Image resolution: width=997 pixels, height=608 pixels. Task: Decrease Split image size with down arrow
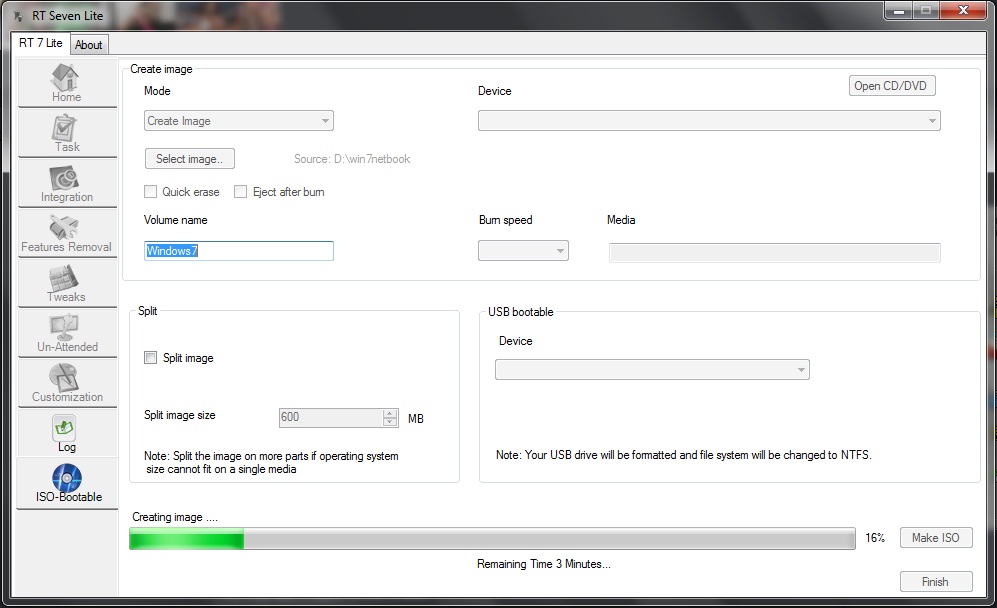tap(390, 422)
